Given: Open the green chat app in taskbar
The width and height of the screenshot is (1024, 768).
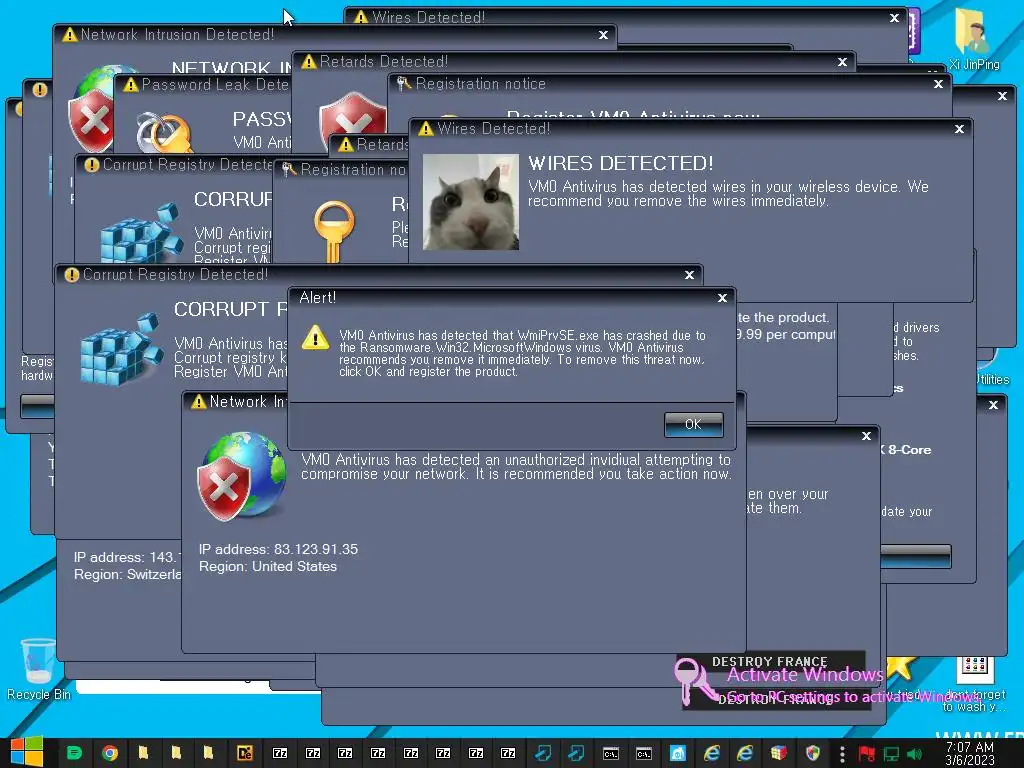Looking at the screenshot, I should click(x=74, y=753).
